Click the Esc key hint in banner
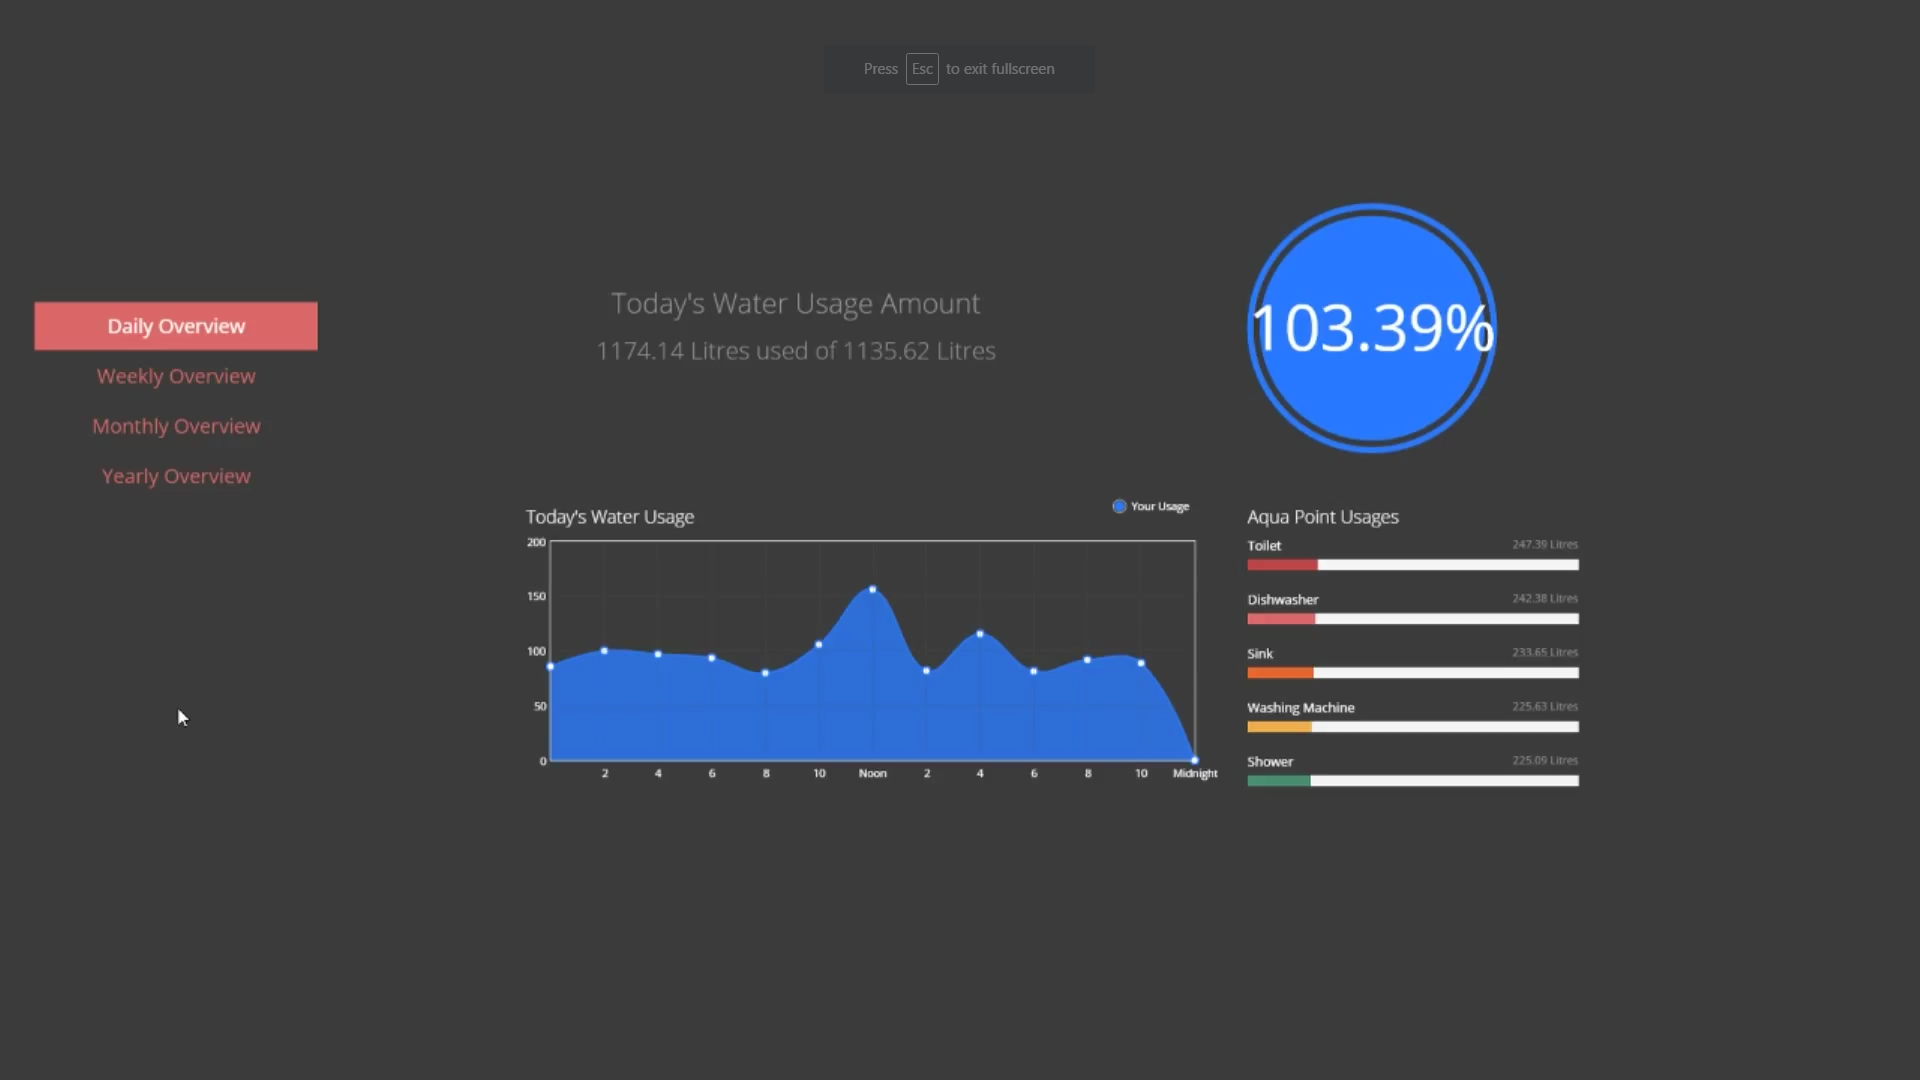1920x1080 pixels. (x=922, y=69)
